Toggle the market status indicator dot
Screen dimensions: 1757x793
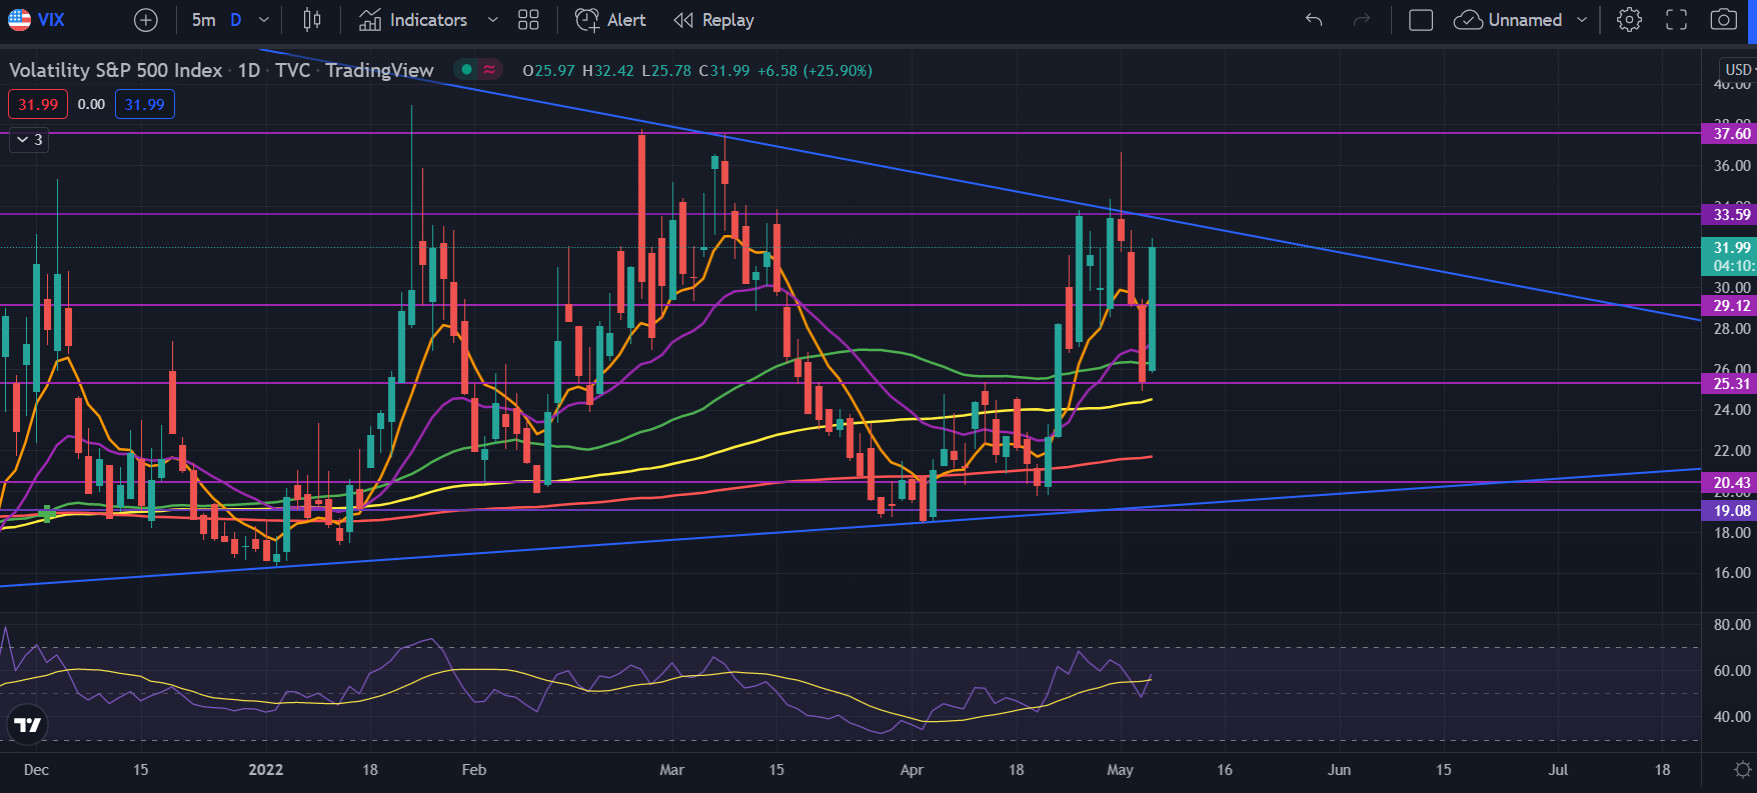(x=466, y=70)
